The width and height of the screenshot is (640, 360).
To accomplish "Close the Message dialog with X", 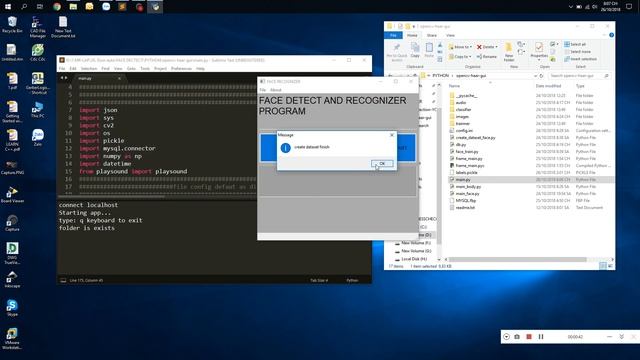I will coord(392,135).
